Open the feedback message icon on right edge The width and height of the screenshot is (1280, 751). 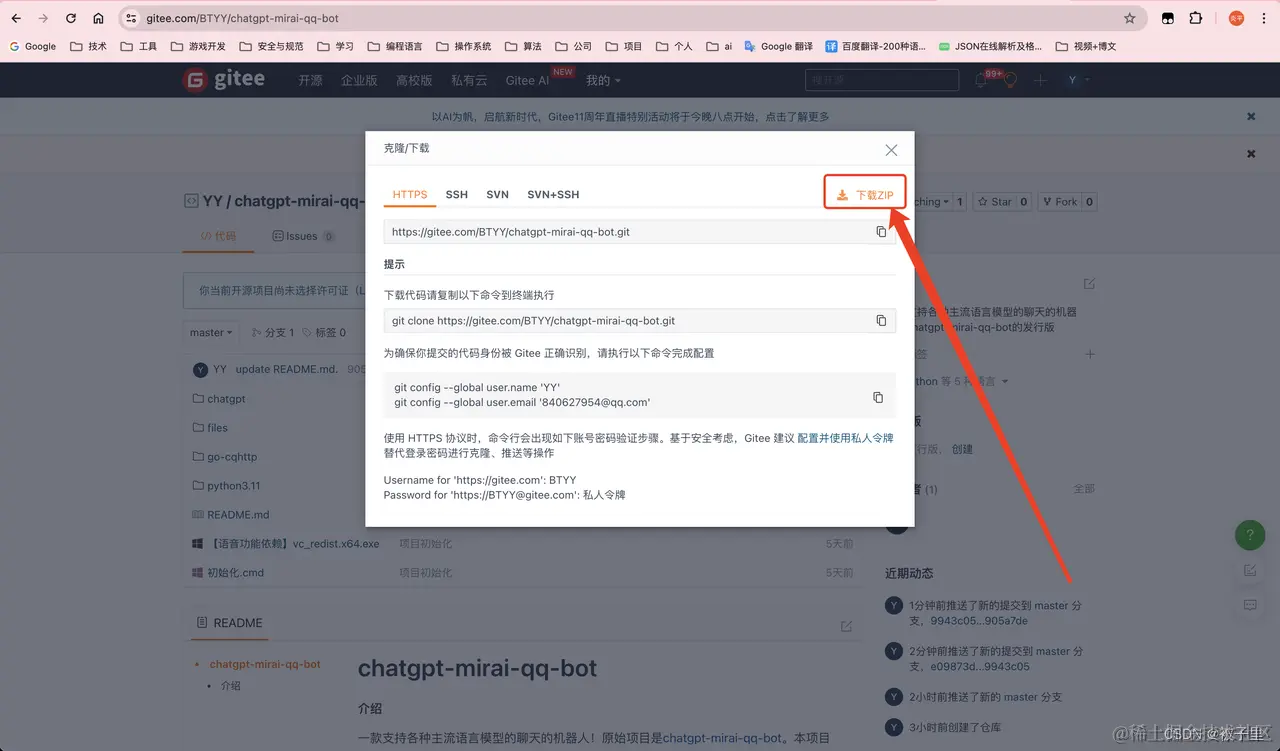click(x=1249, y=605)
